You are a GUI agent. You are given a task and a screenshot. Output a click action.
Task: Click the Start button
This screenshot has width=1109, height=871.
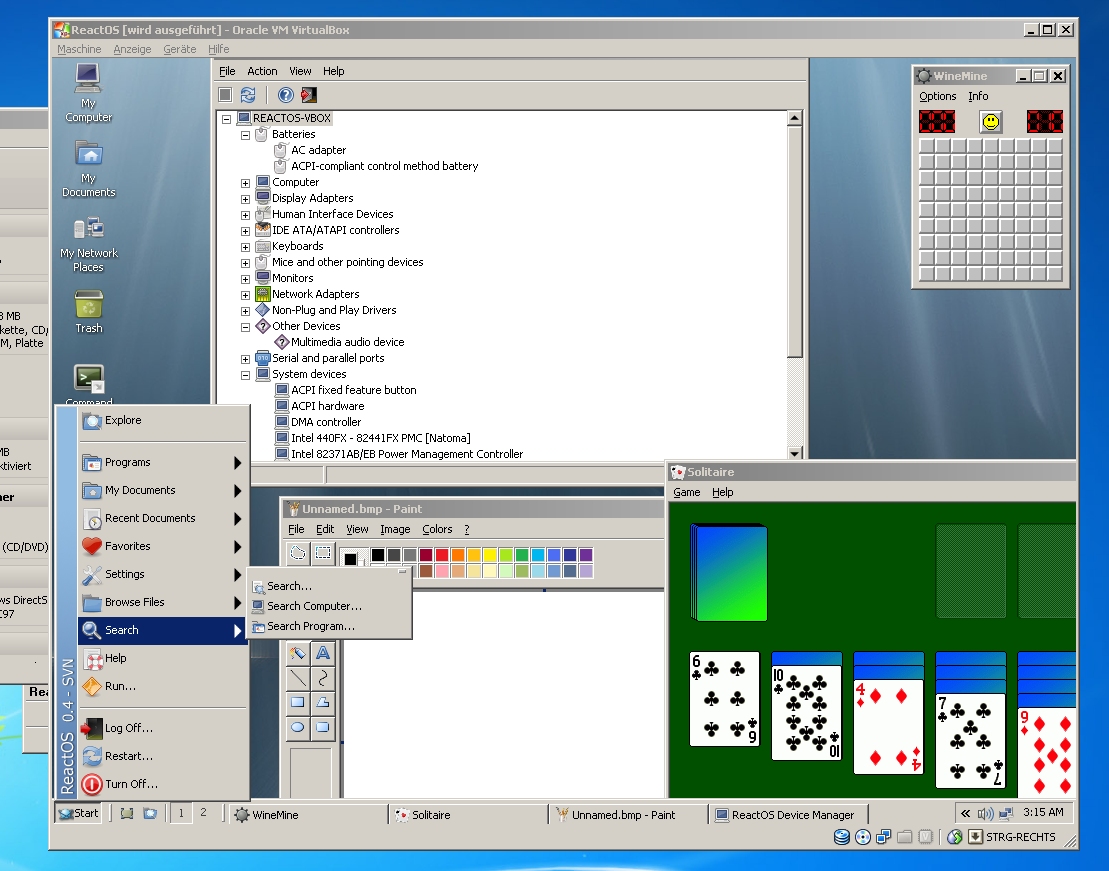pos(79,814)
